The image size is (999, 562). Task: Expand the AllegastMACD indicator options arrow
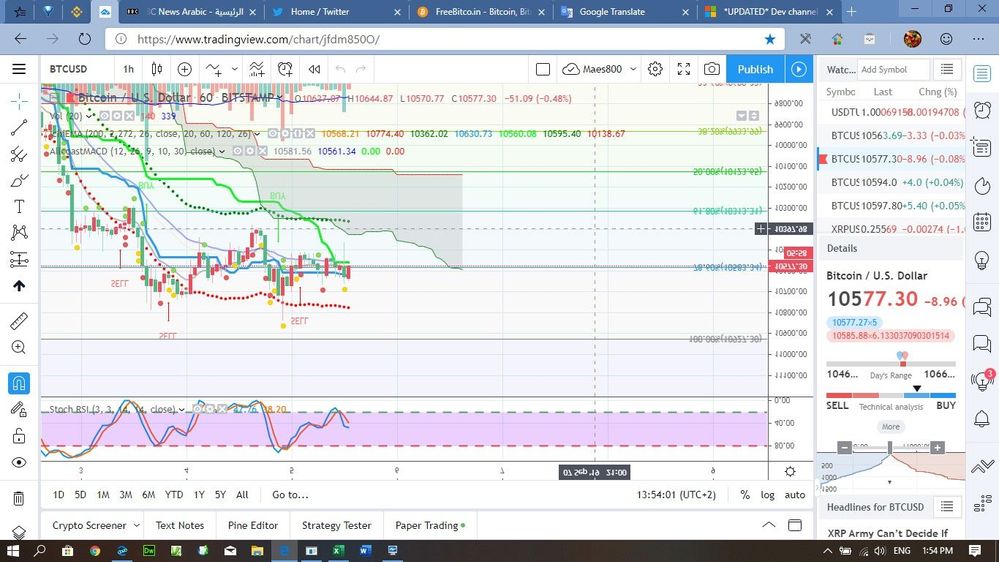(x=222, y=152)
